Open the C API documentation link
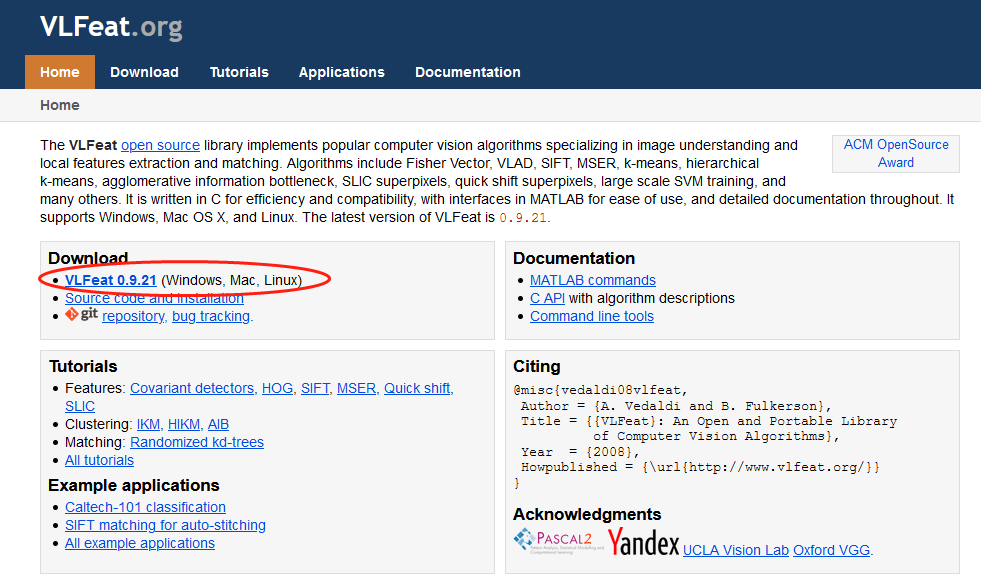 coord(547,299)
